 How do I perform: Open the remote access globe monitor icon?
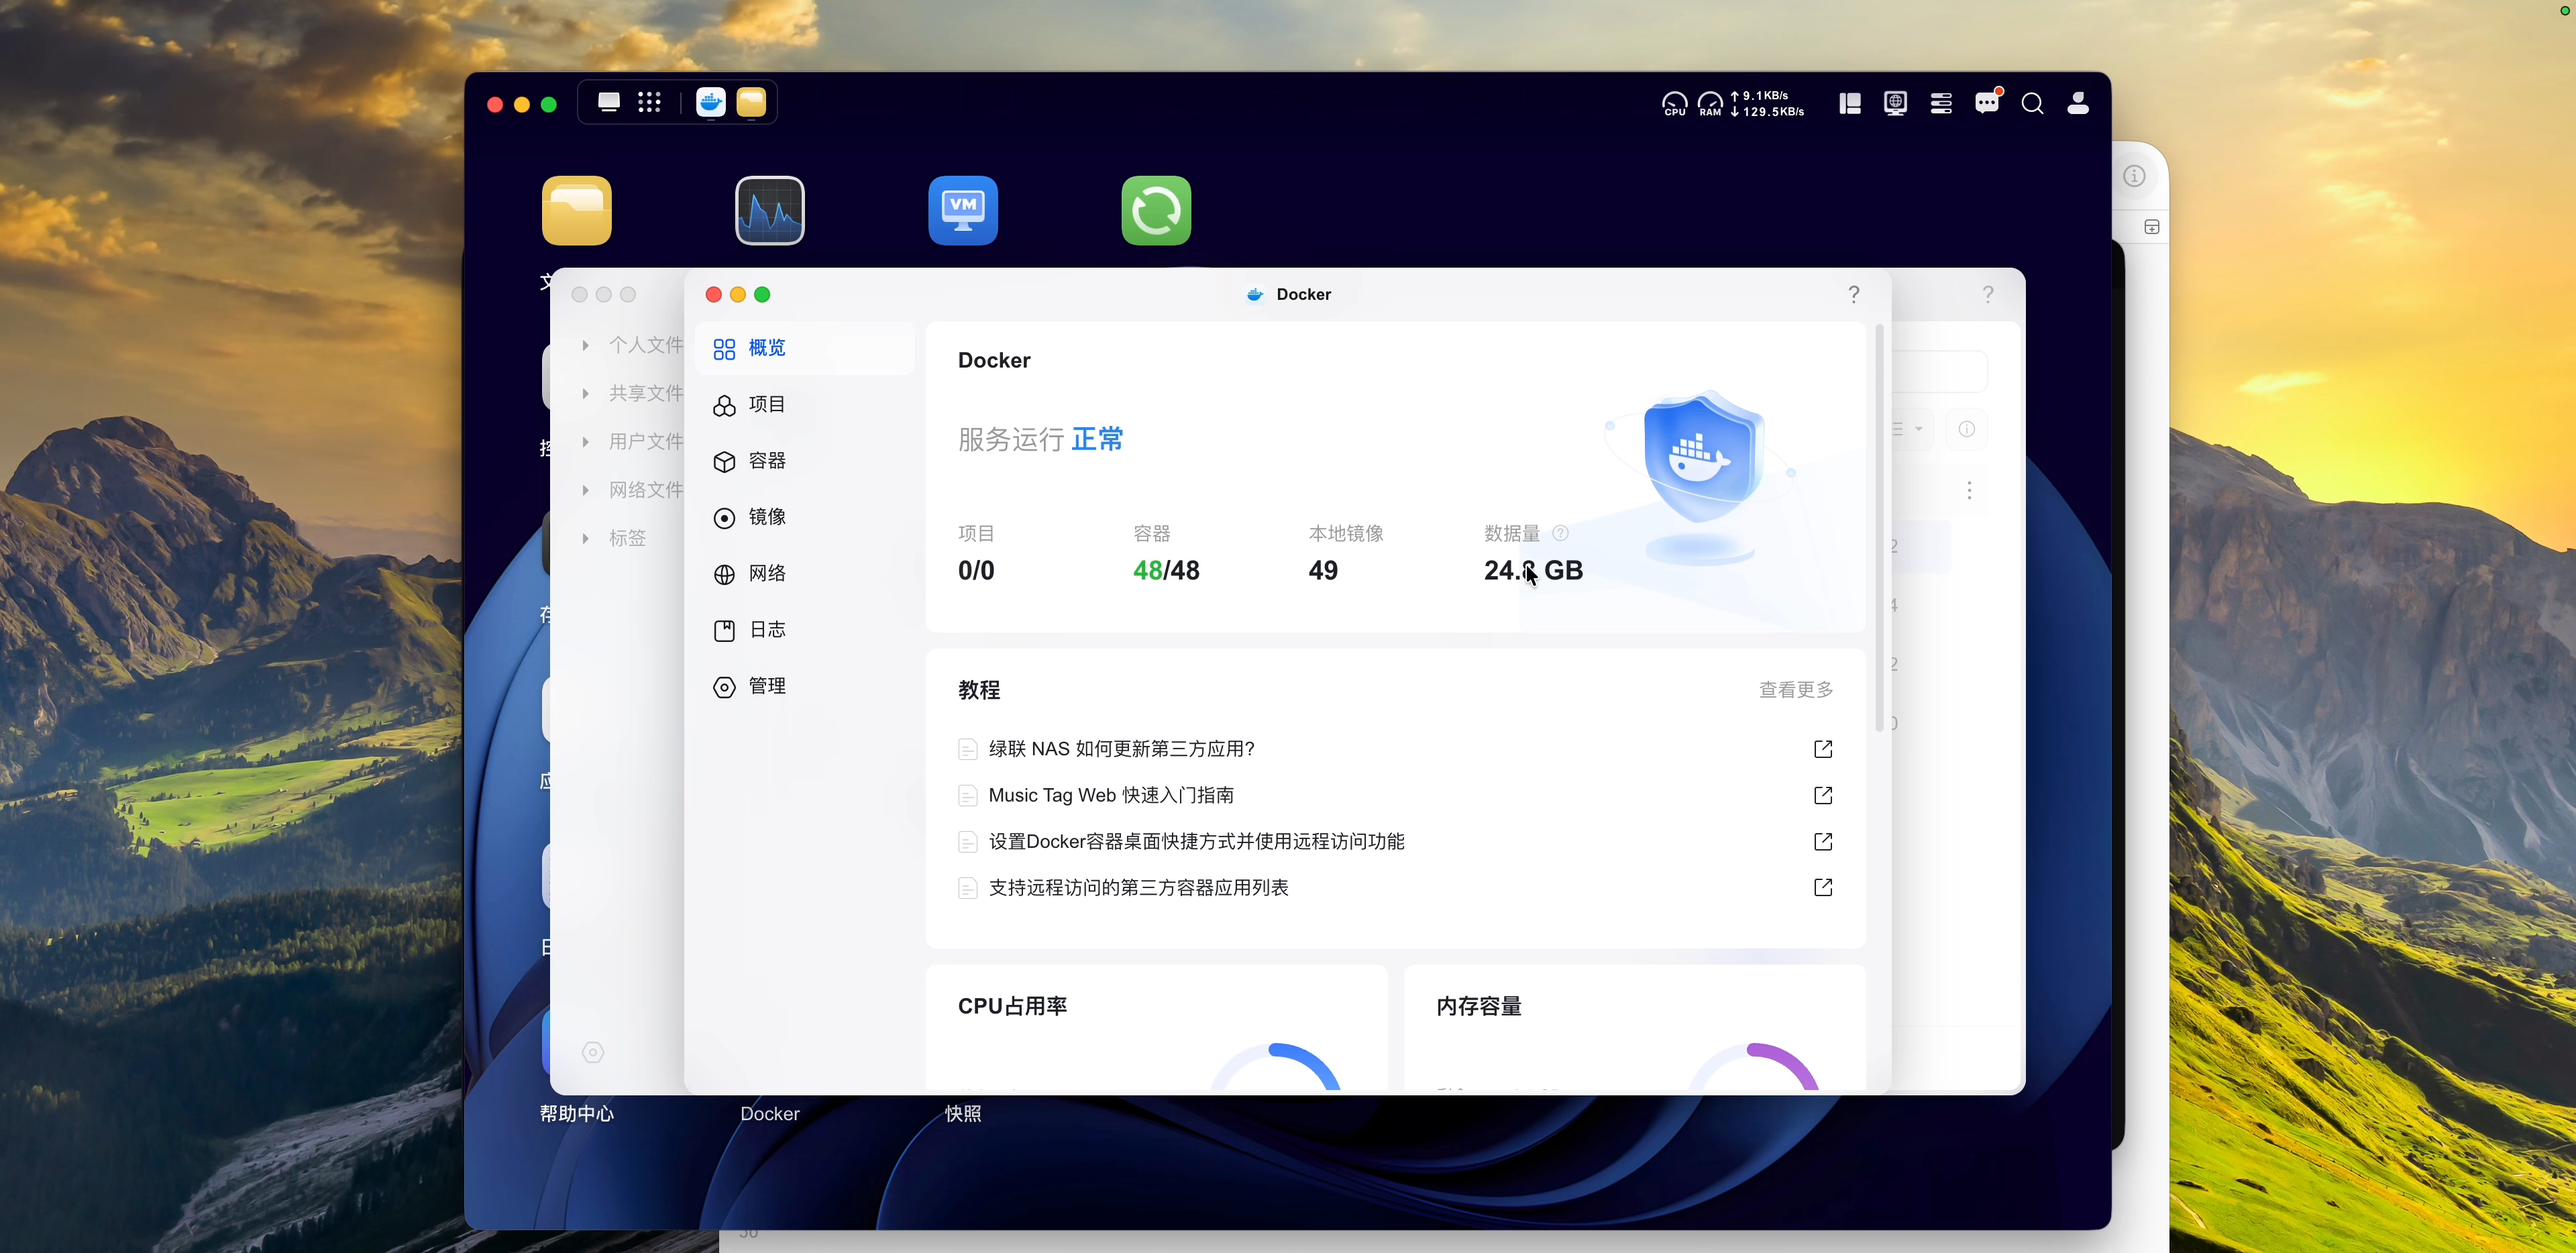click(x=1896, y=104)
